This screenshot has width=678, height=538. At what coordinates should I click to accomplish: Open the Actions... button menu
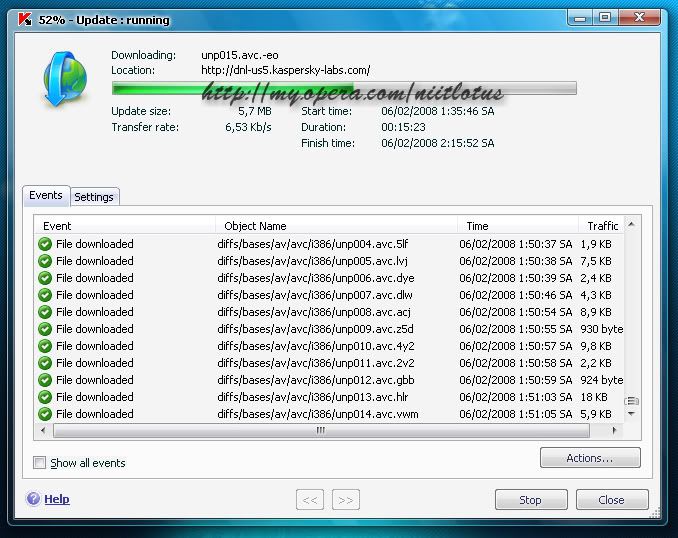[x=590, y=458]
